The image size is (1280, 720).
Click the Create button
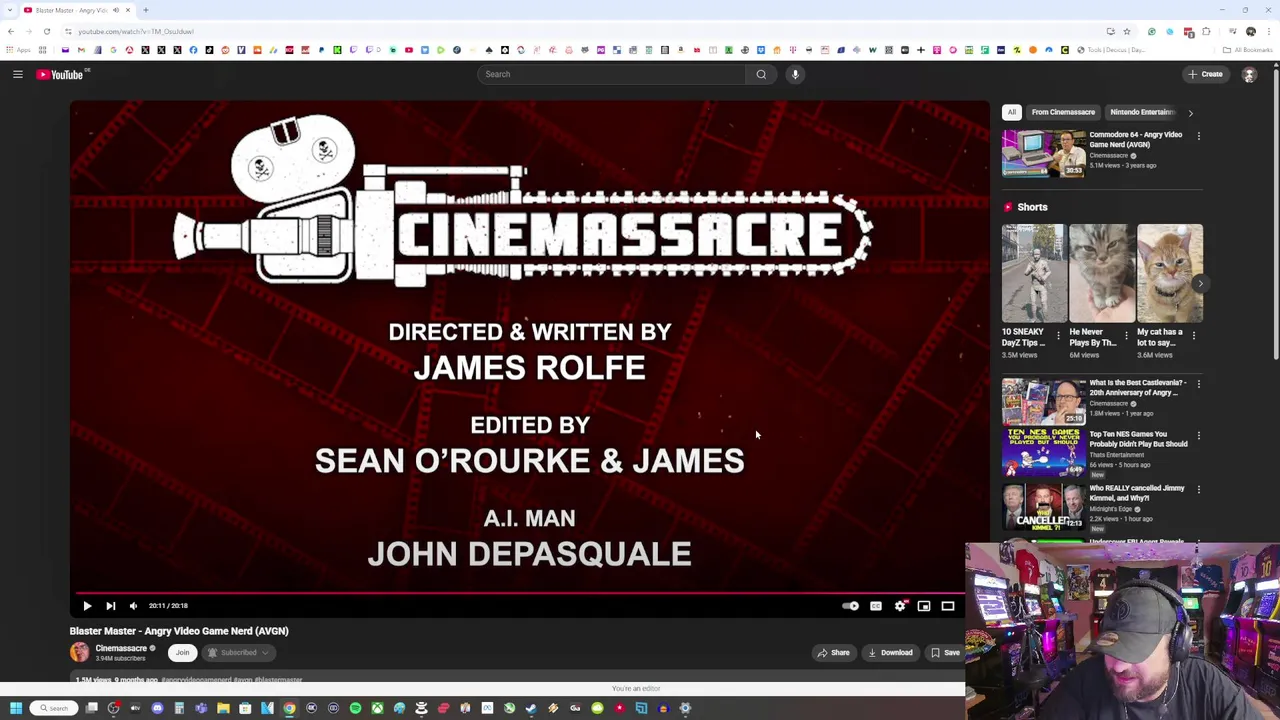point(1205,74)
